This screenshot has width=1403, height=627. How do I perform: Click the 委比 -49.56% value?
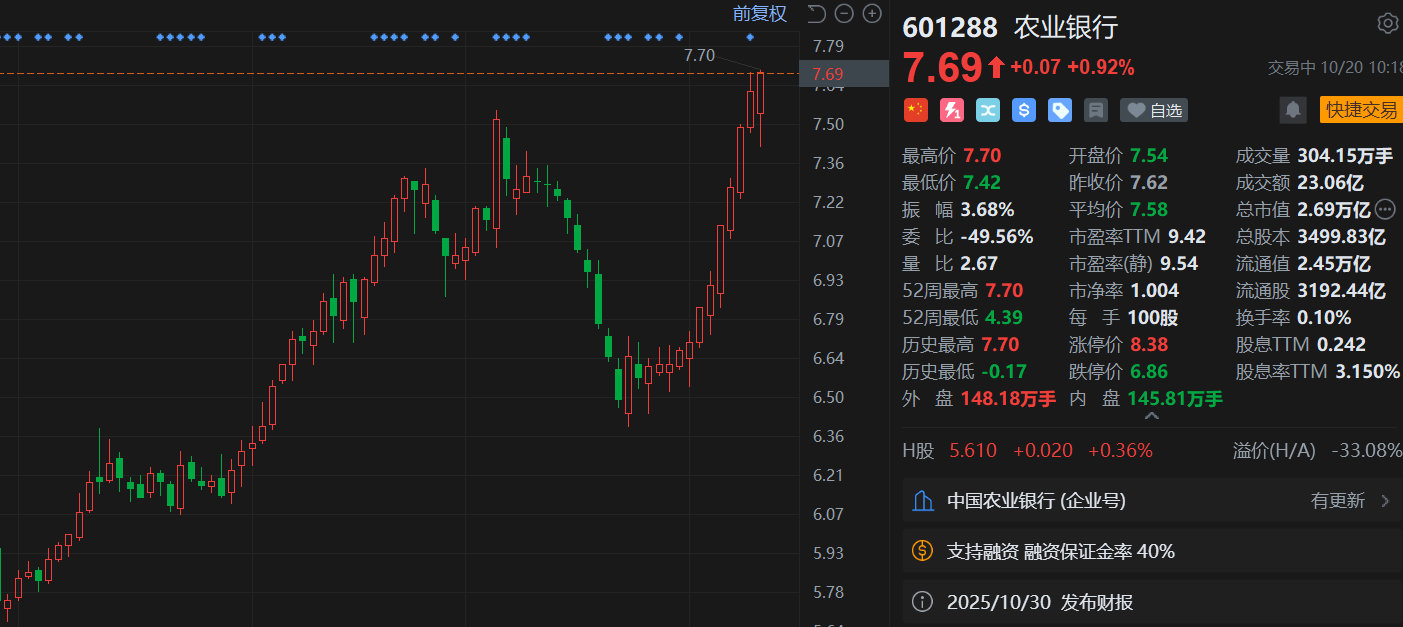pyautogui.click(x=996, y=237)
